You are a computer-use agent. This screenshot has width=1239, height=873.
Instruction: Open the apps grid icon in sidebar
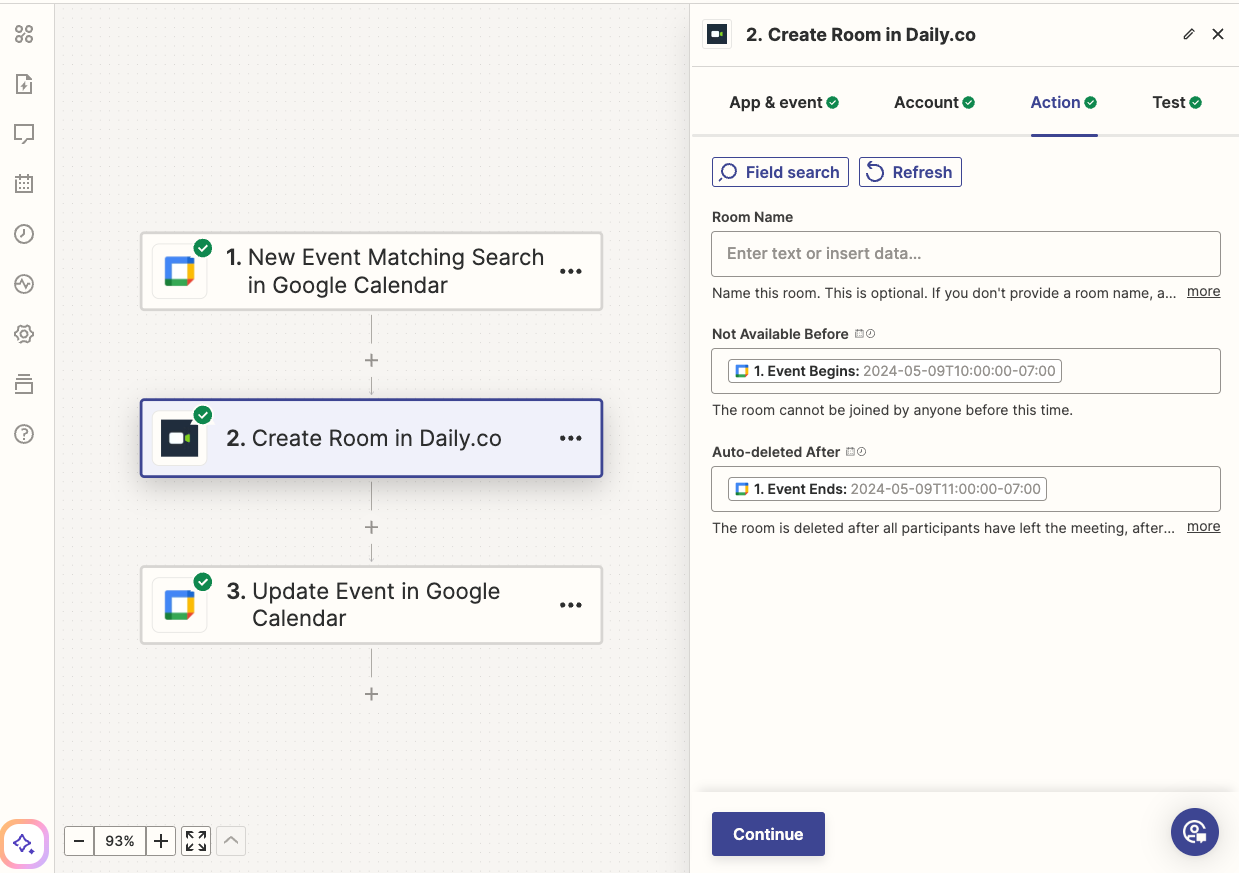(x=24, y=34)
